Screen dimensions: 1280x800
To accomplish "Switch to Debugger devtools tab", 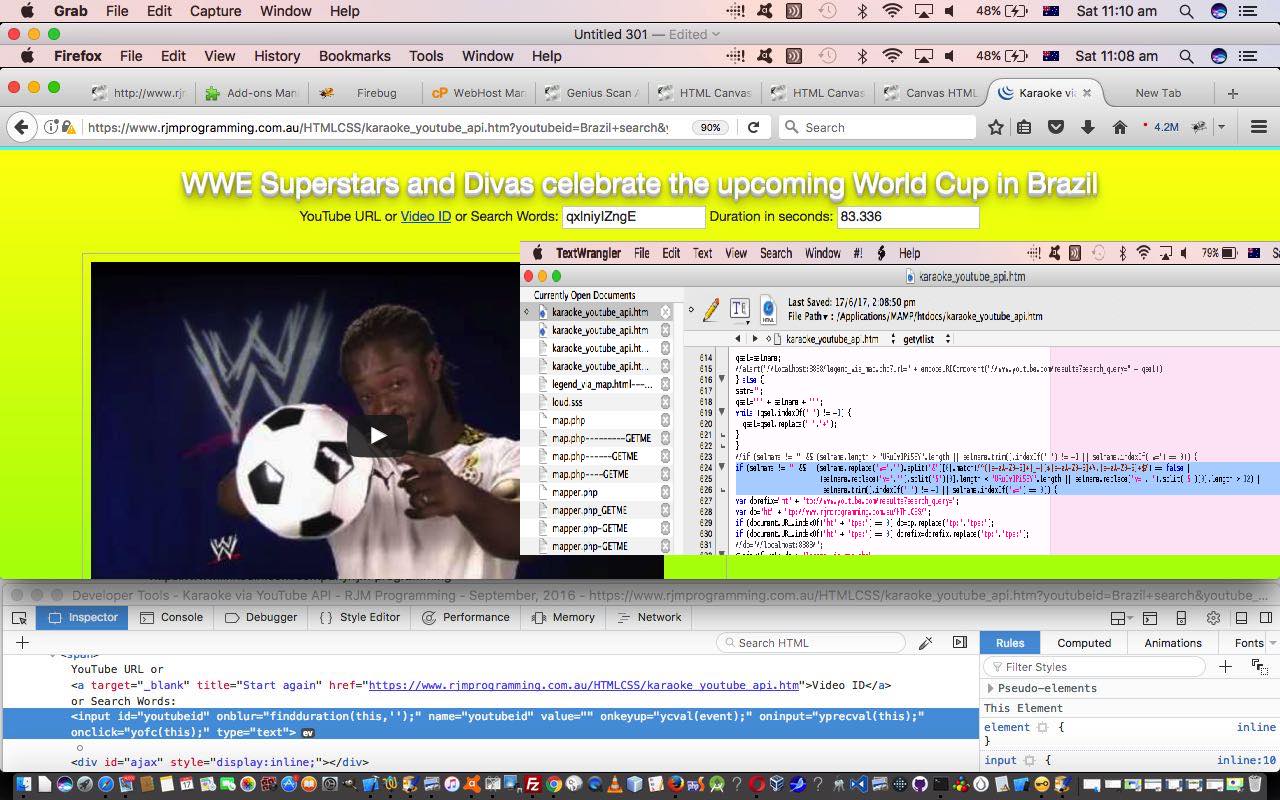I will point(261,617).
